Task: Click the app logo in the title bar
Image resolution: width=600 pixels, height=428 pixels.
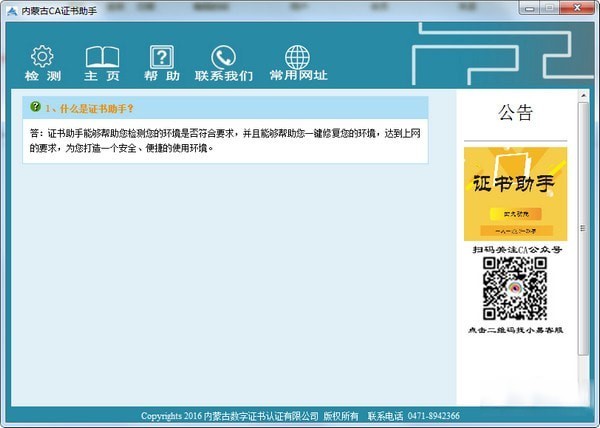Action: tap(12, 11)
